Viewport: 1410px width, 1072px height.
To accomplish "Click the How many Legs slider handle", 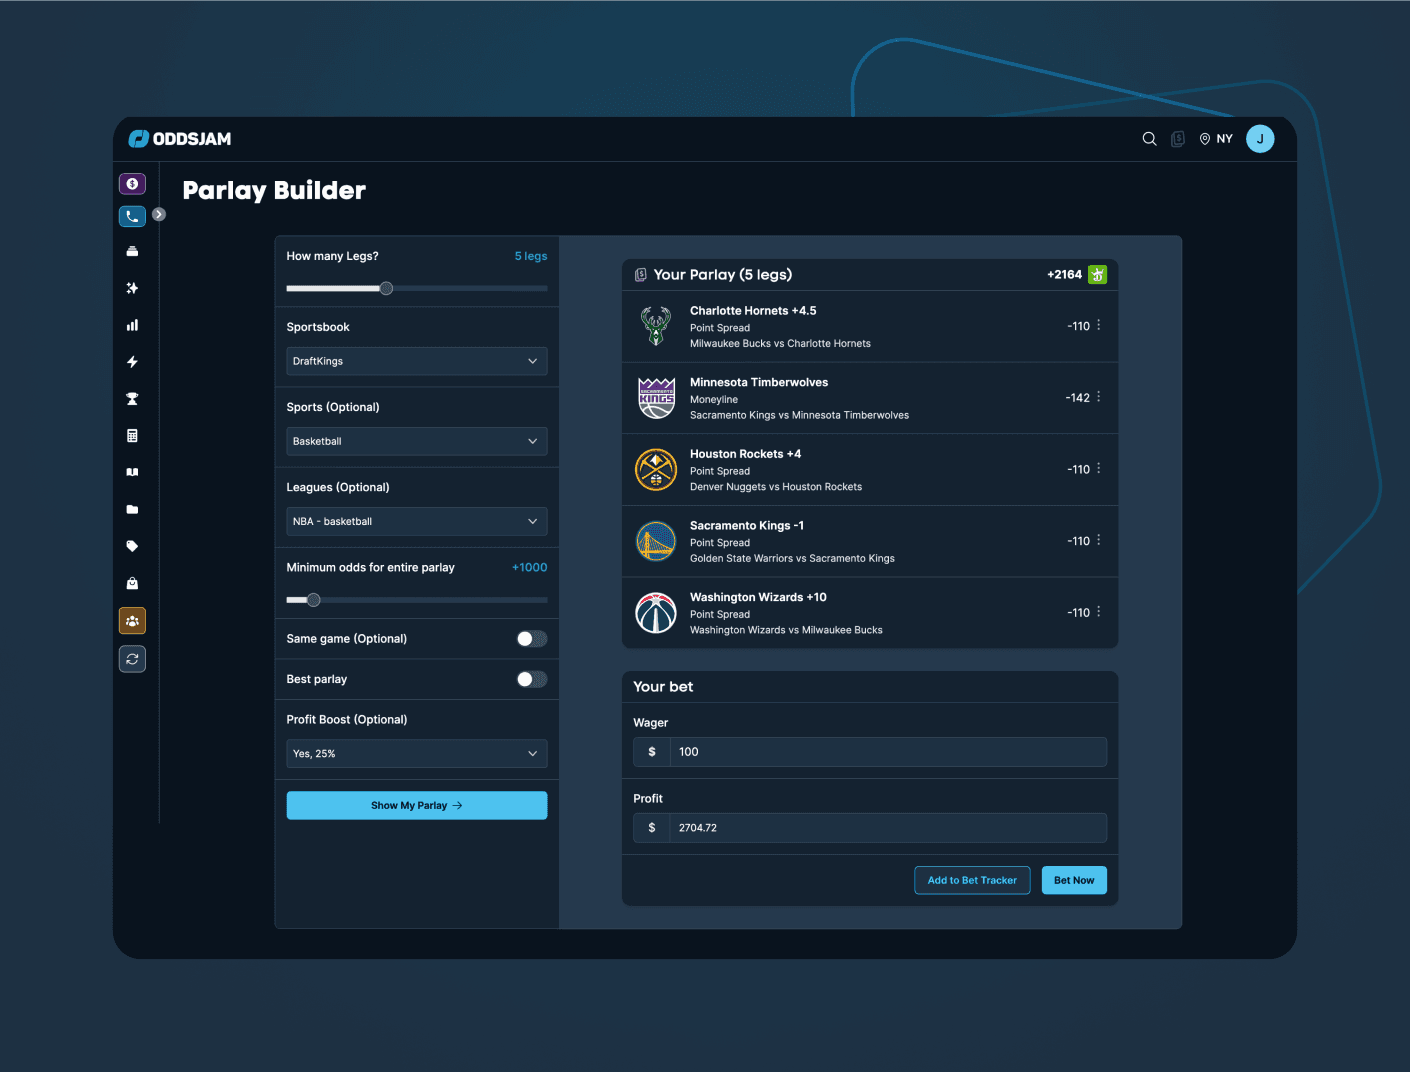I will [386, 288].
